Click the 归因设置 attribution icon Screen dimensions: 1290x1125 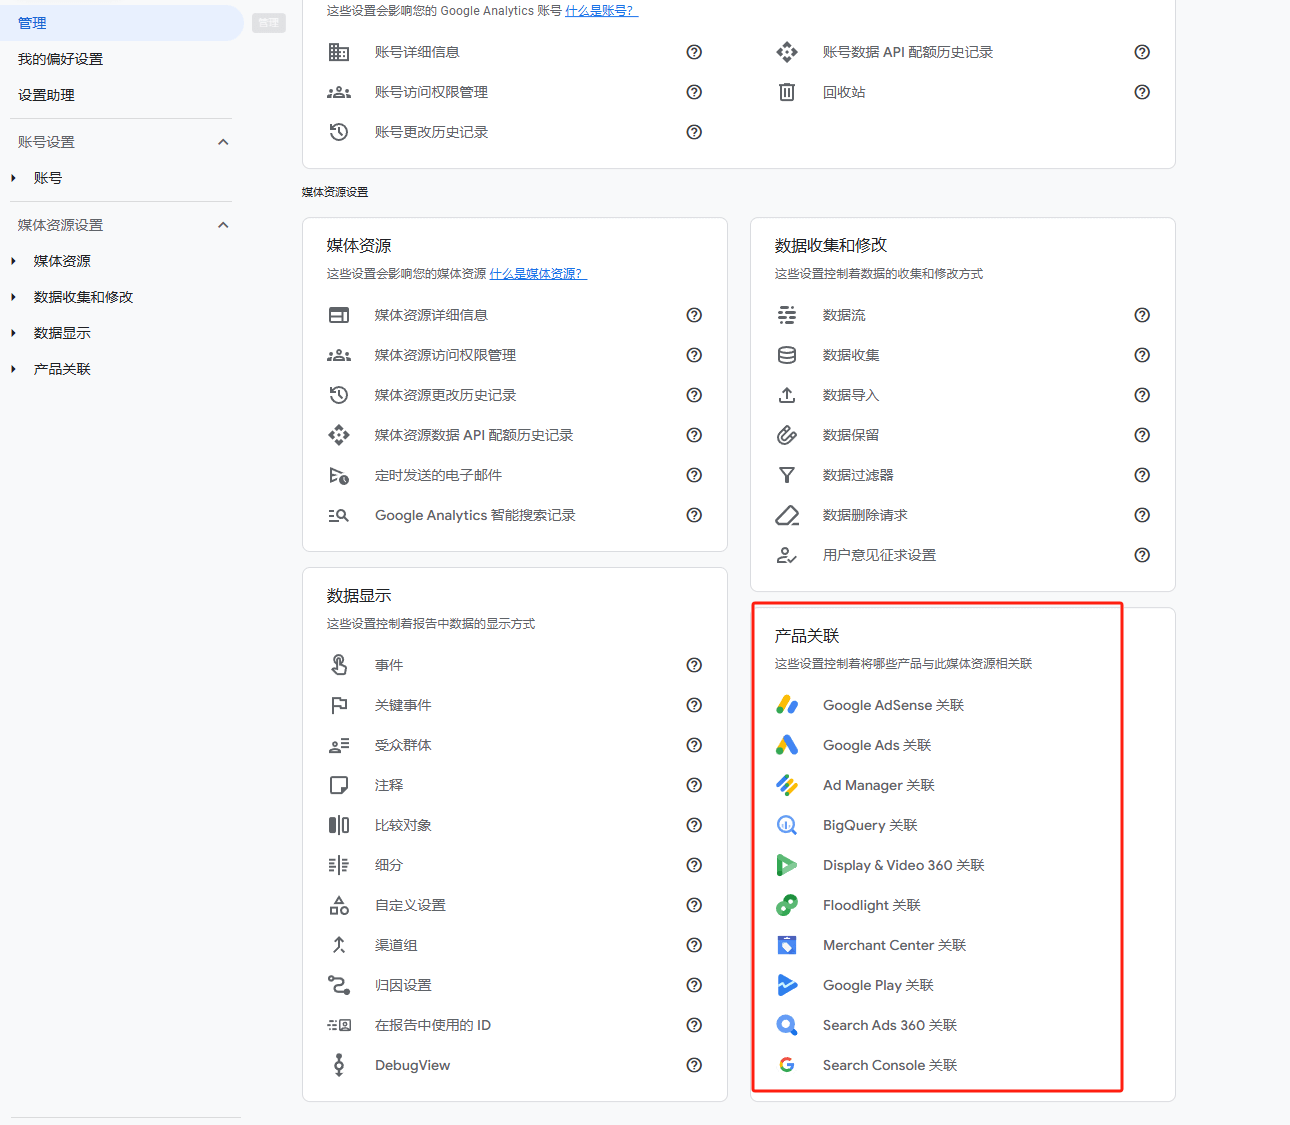[339, 985]
